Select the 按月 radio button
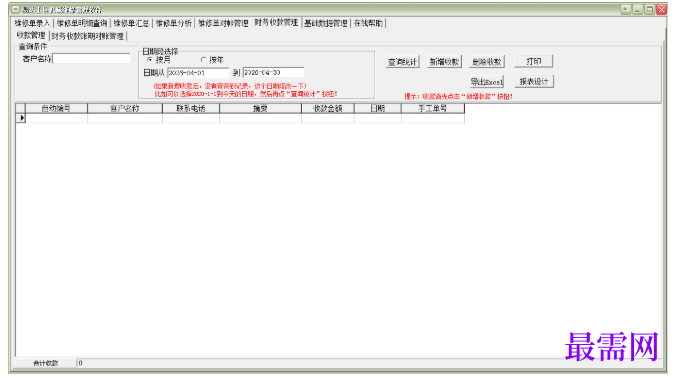The width and height of the screenshot is (677, 378). coord(150,60)
